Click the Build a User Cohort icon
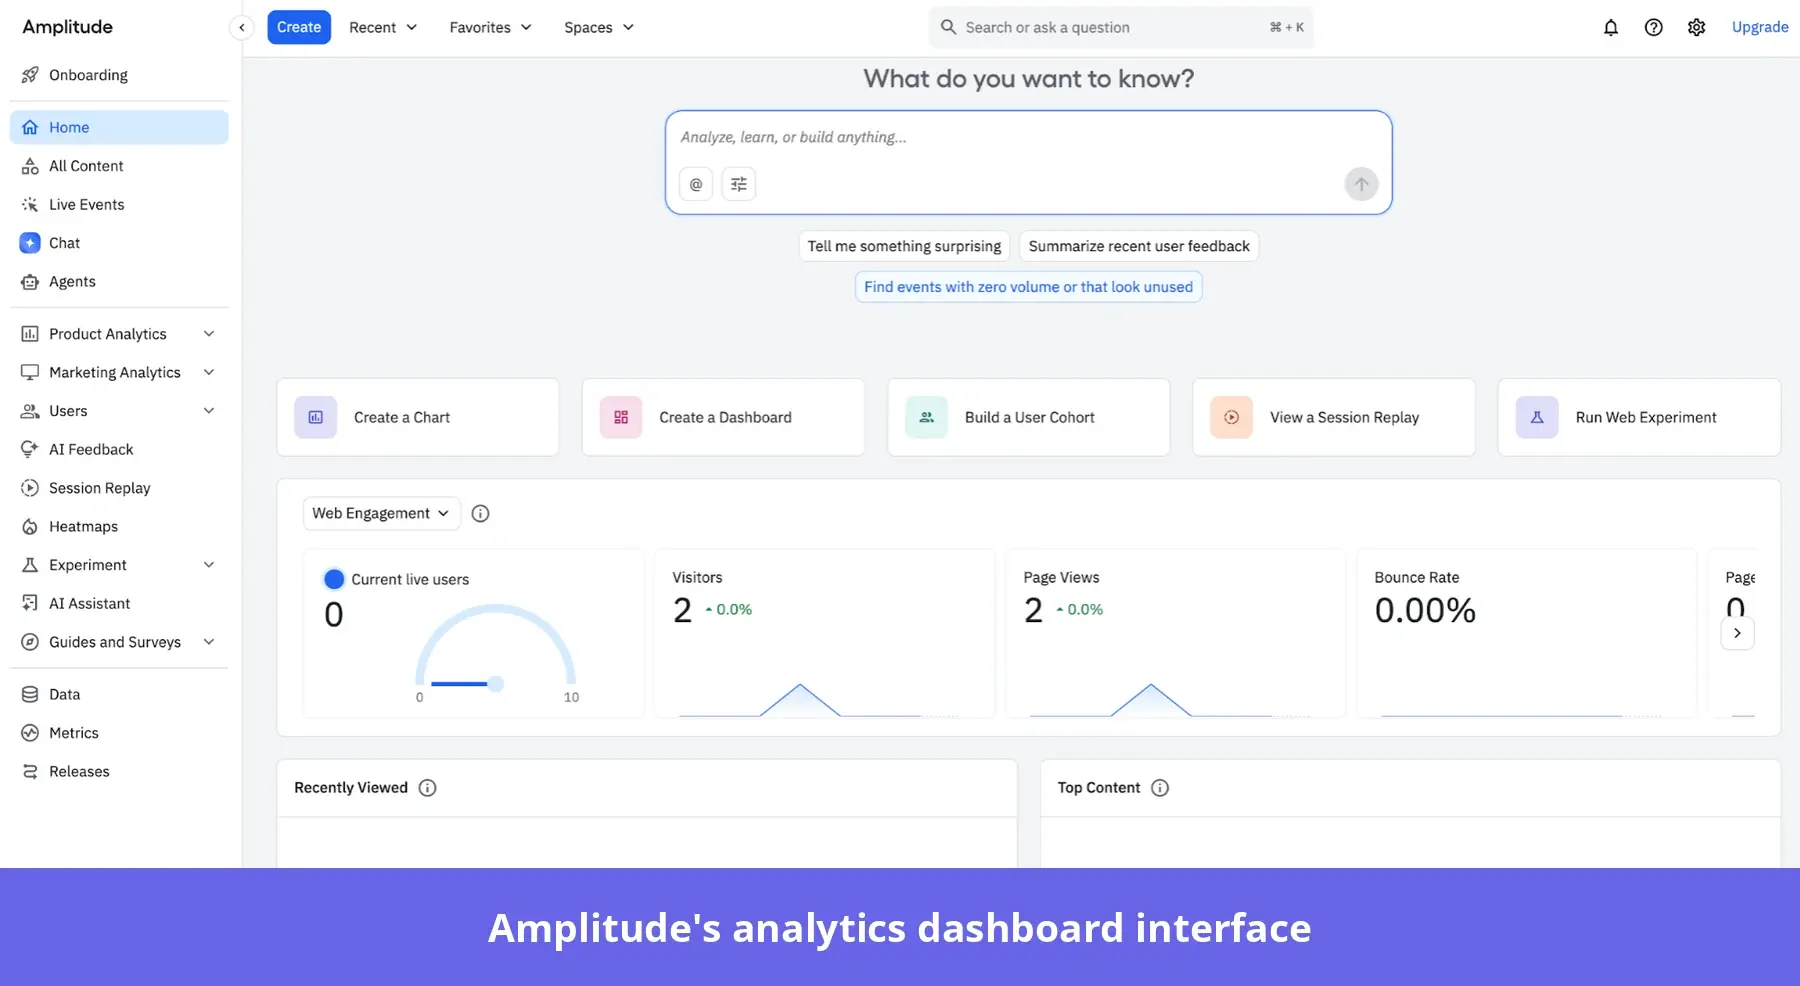1800x986 pixels. 927,418
